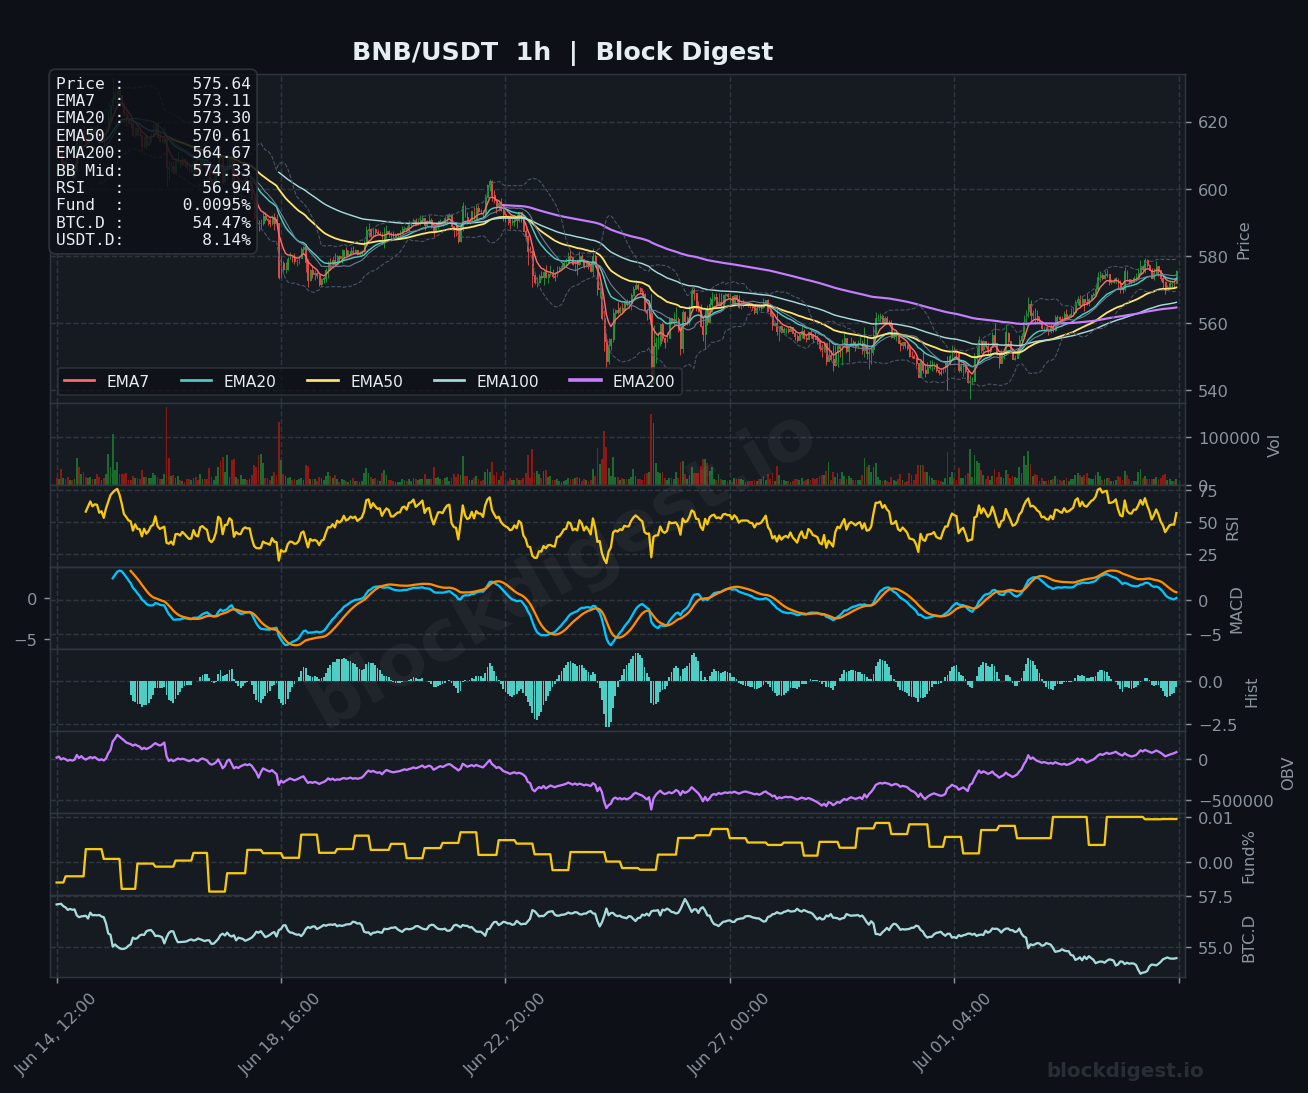Click the RSI 56.94 info row

153,188
